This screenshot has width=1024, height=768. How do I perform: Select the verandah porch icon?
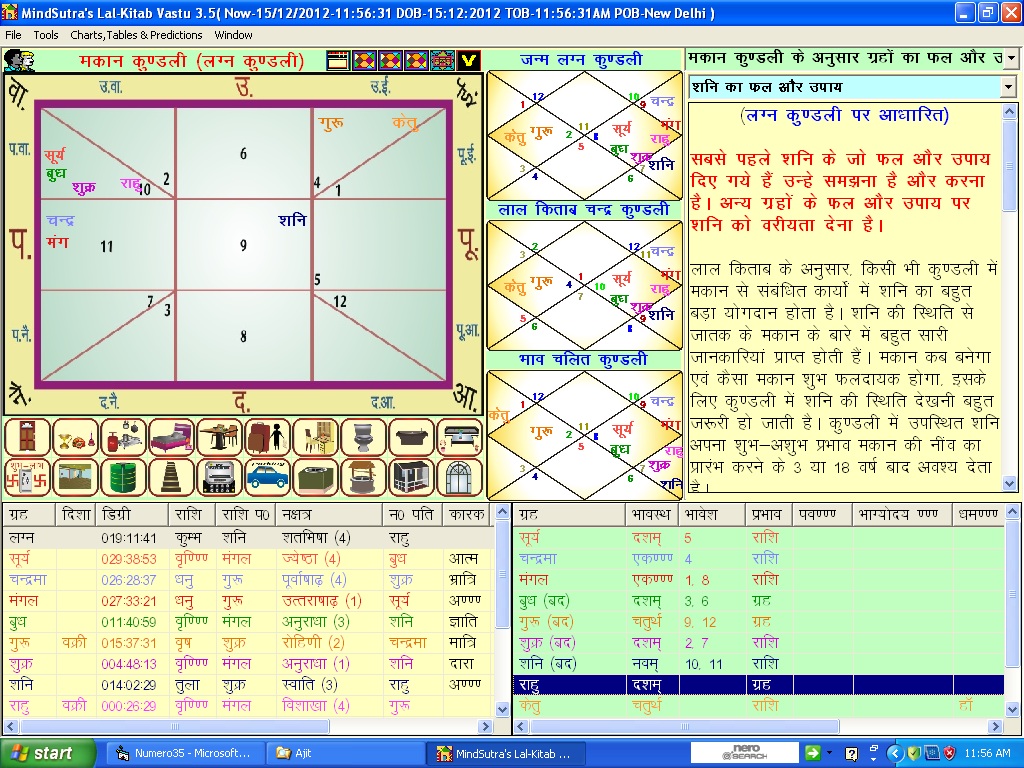[x=411, y=477]
